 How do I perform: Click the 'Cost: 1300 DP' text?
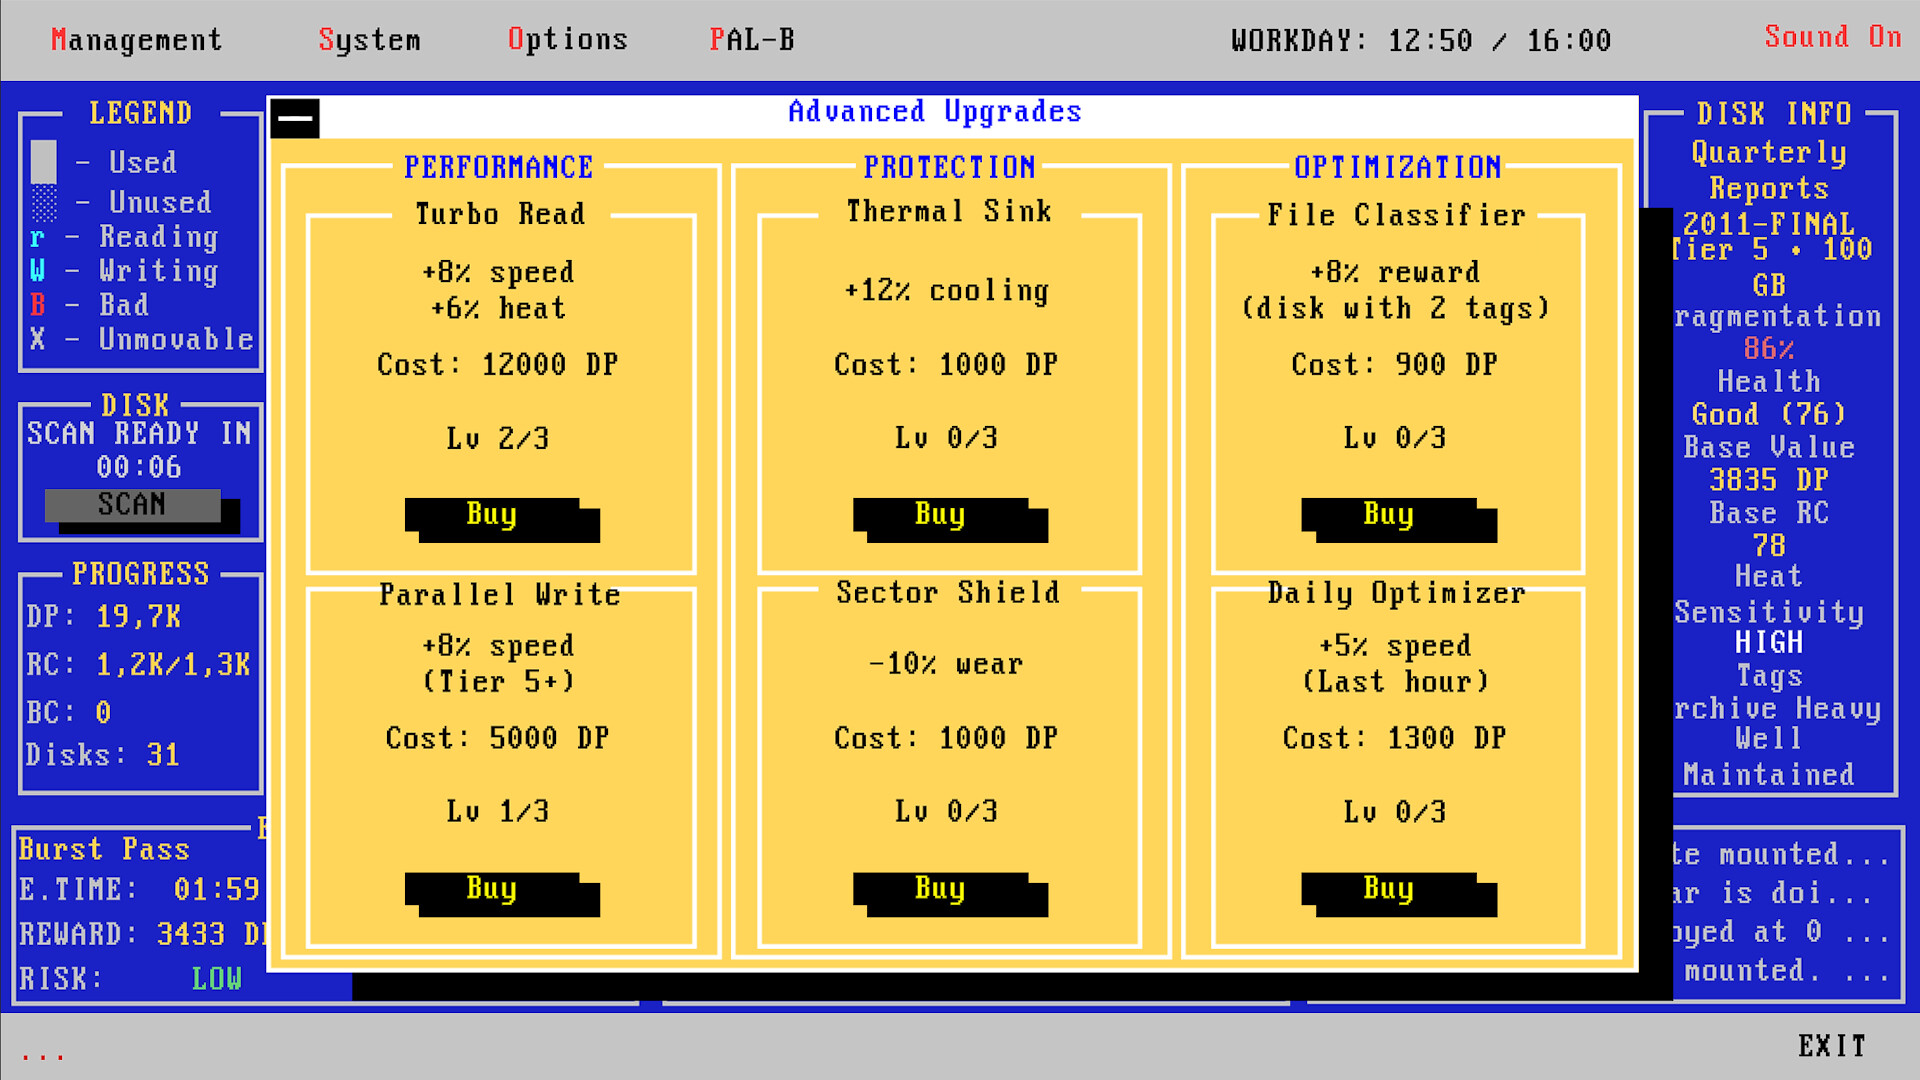pos(1394,739)
